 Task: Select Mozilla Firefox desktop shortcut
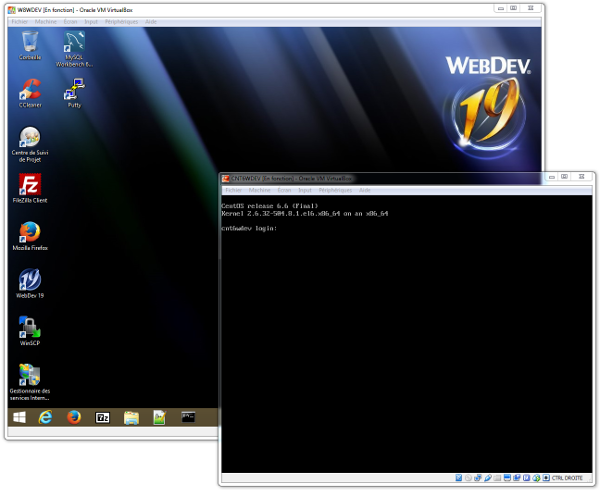tap(30, 236)
